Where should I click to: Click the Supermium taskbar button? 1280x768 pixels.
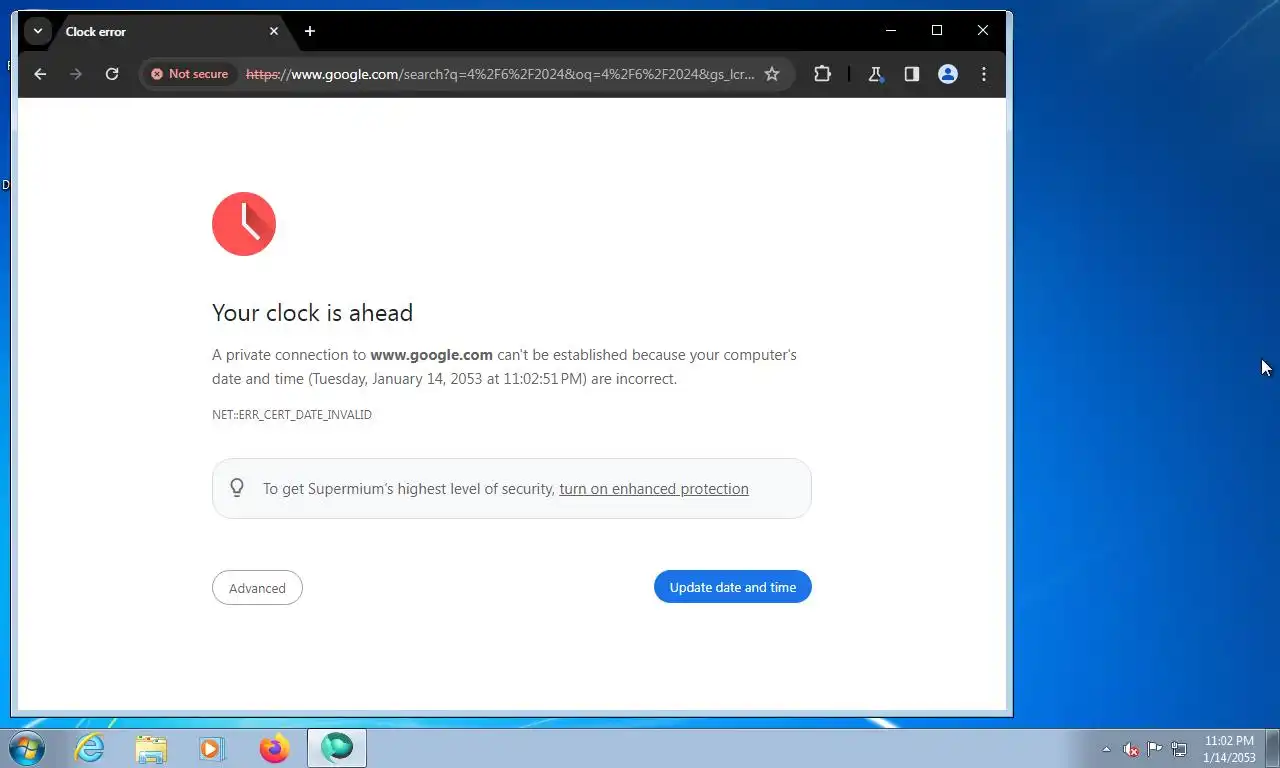pyautogui.click(x=337, y=748)
